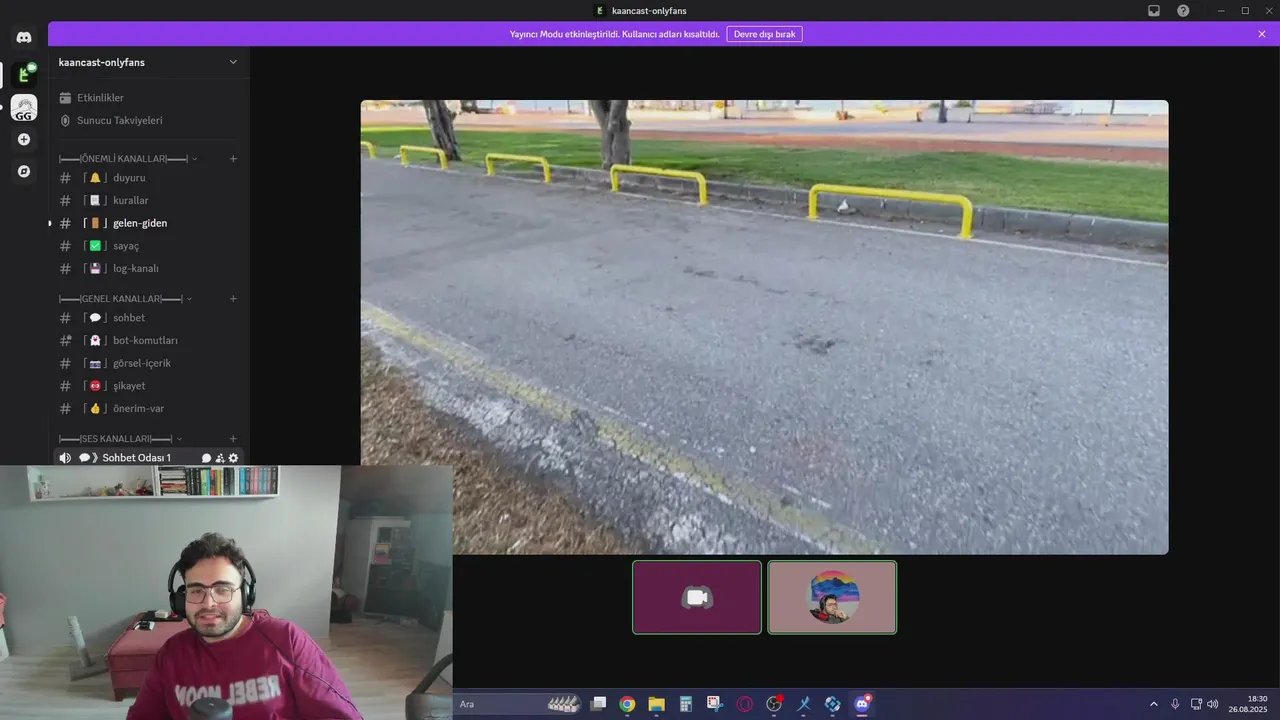Open network settings from the system tray

click(1196, 704)
